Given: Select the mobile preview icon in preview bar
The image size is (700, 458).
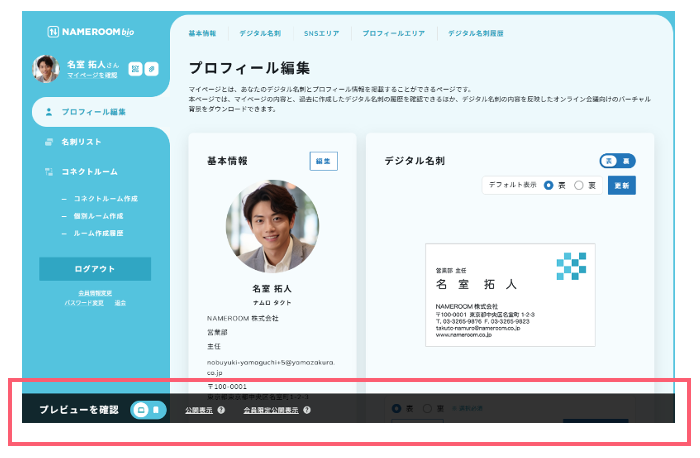Looking at the screenshot, I should point(156,410).
